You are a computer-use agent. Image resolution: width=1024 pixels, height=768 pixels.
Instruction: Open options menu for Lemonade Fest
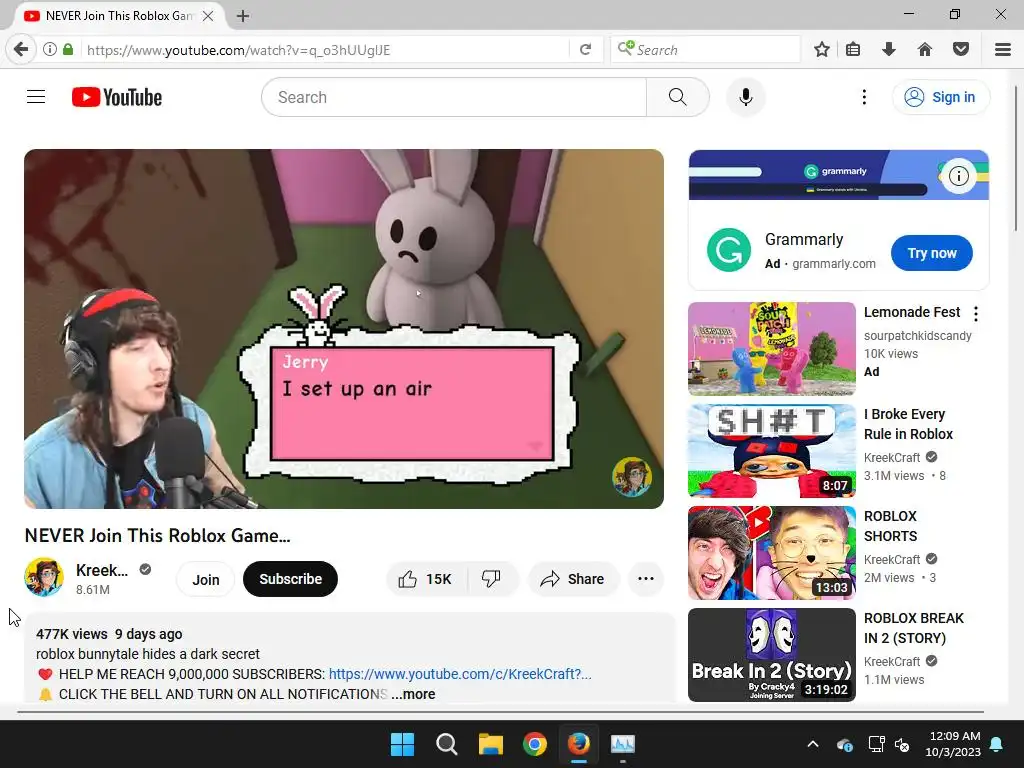[x=976, y=314]
